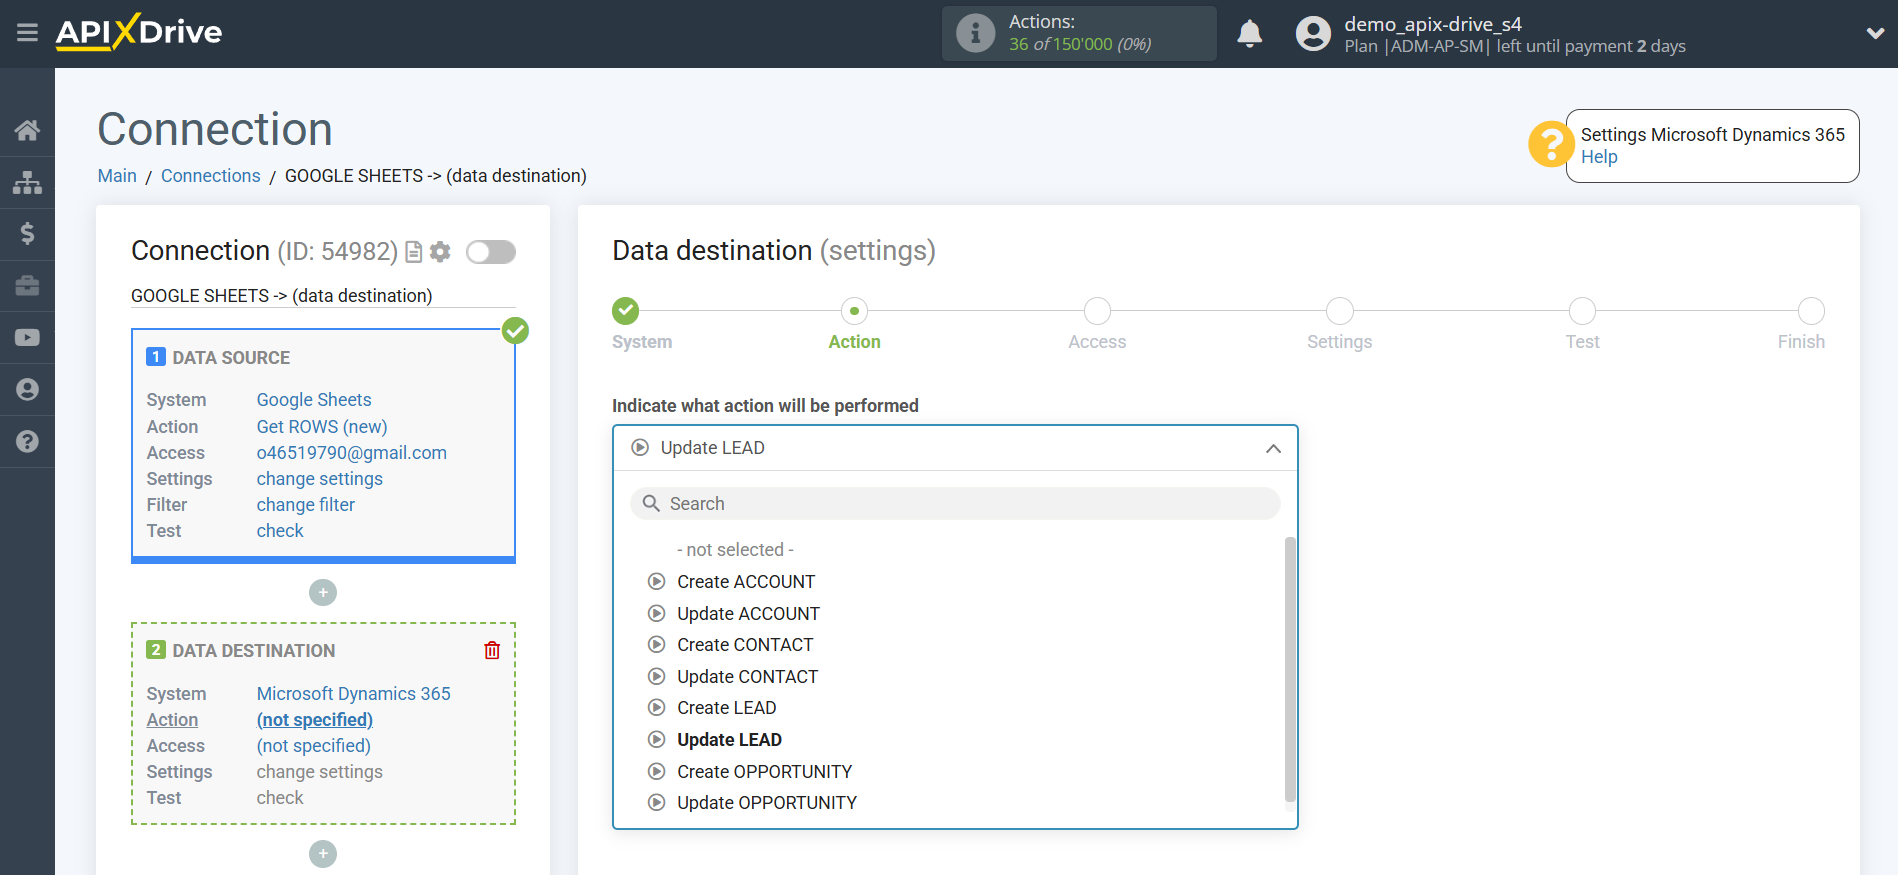This screenshot has height=875, width=1898.
Task: Open the YouTube video sidebar icon
Action: pos(27,338)
